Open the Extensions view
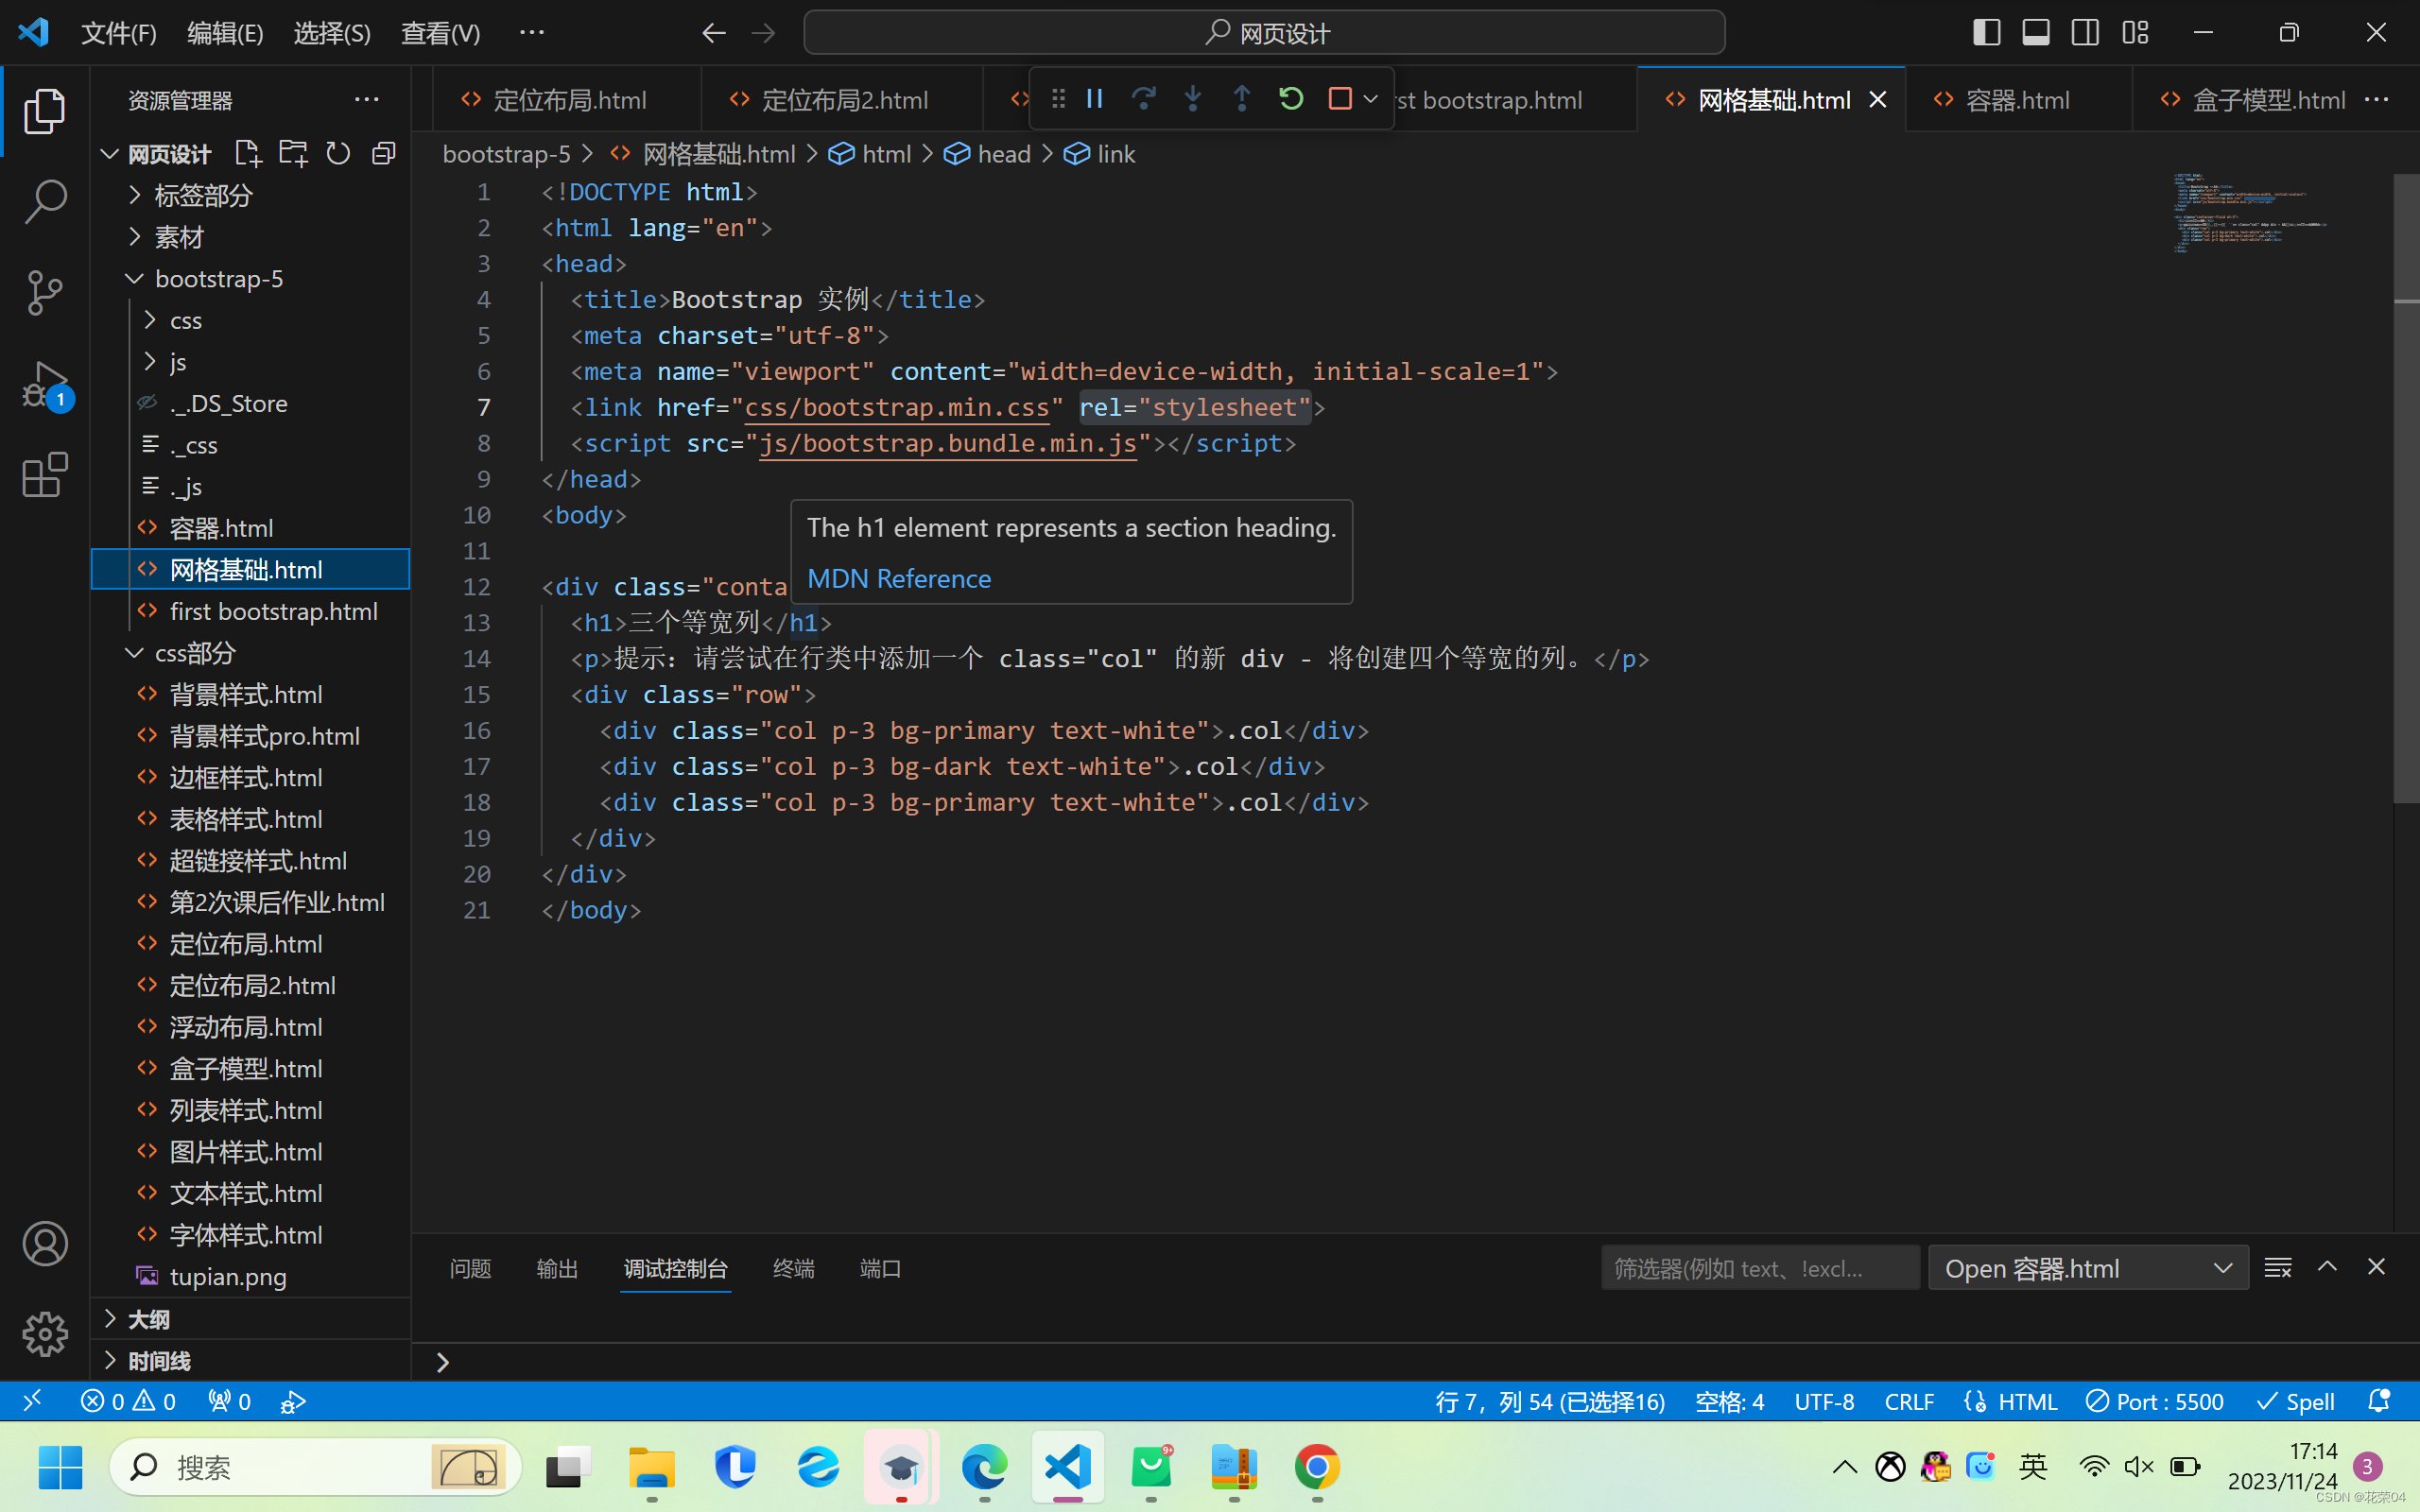This screenshot has width=2420, height=1512. (x=45, y=475)
